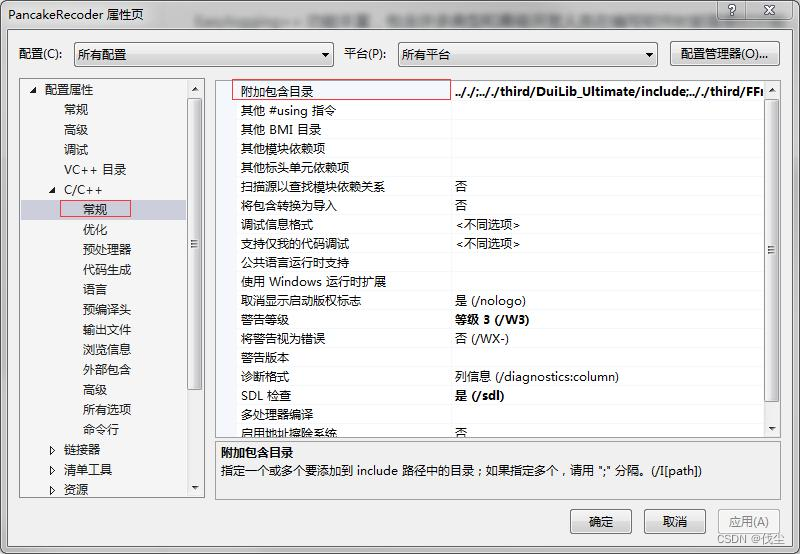Select 所有选项 under C/C++
Screen dimensions: 800x554
(107, 410)
